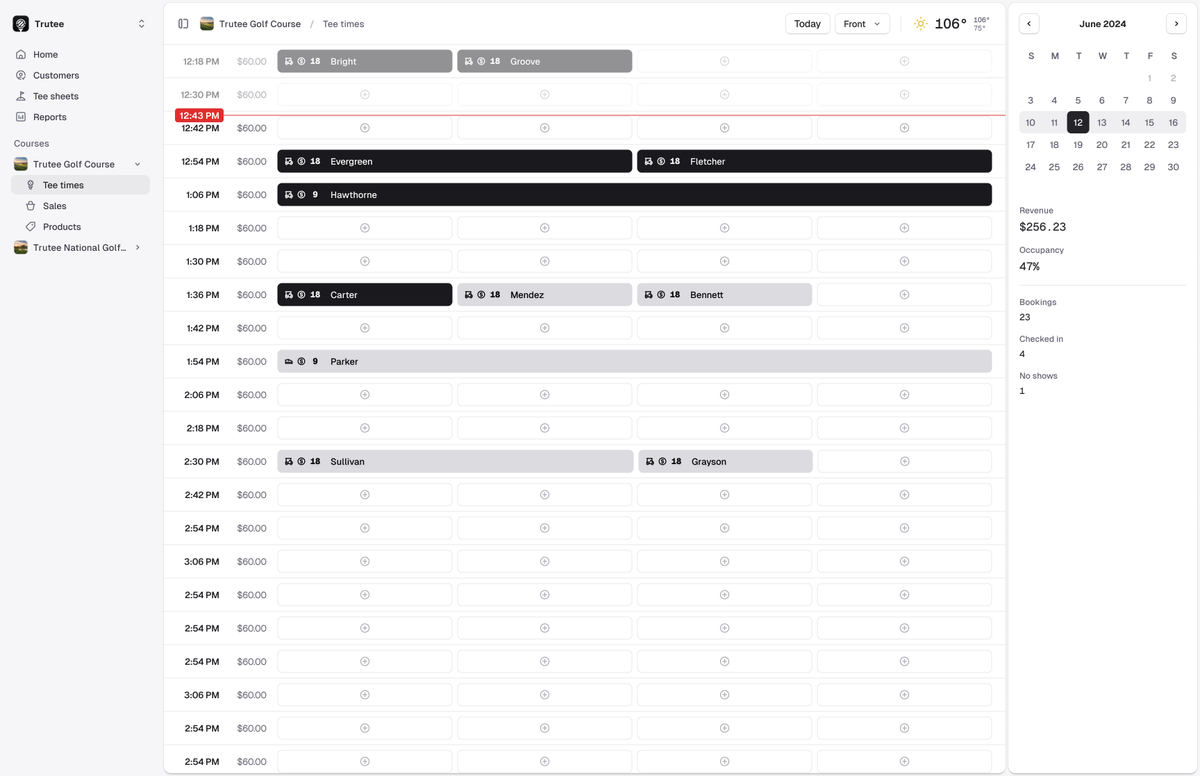
Task: Click the 106° temperature reading
Action: click(x=950, y=24)
